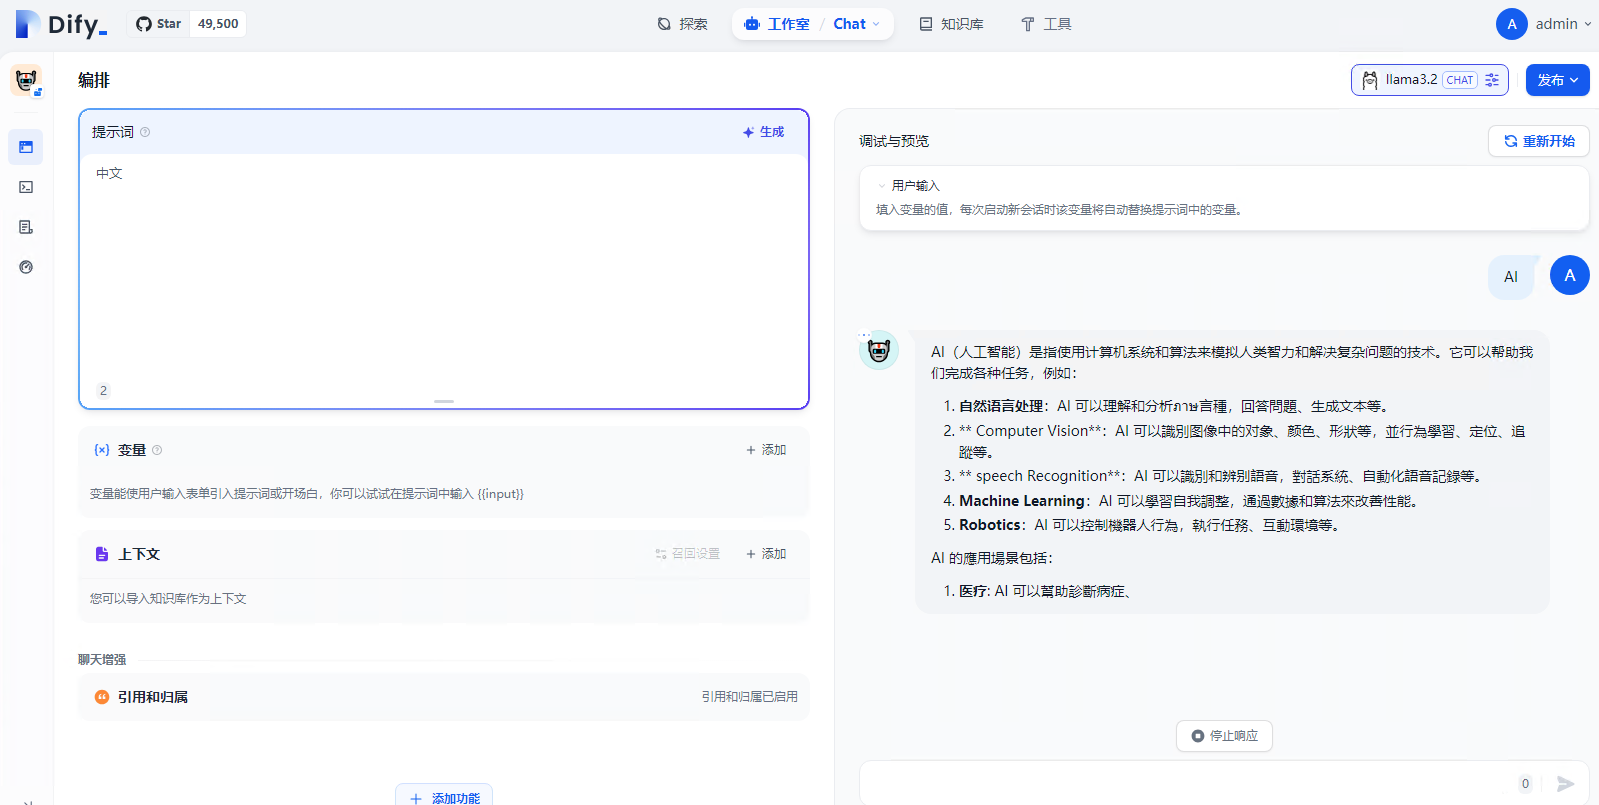The width and height of the screenshot is (1599, 805).
Task: Expand the admin account menu
Action: (1543, 24)
